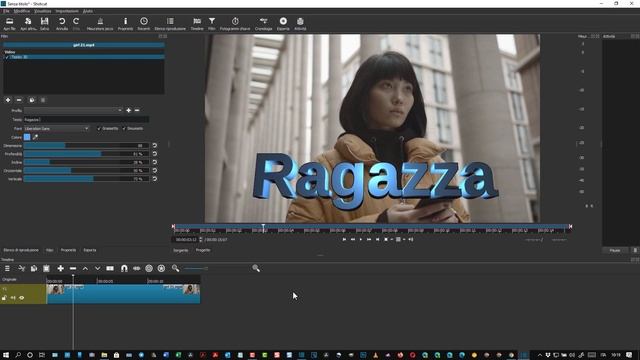Click the Pausa button in jobs panel

pos(615,250)
